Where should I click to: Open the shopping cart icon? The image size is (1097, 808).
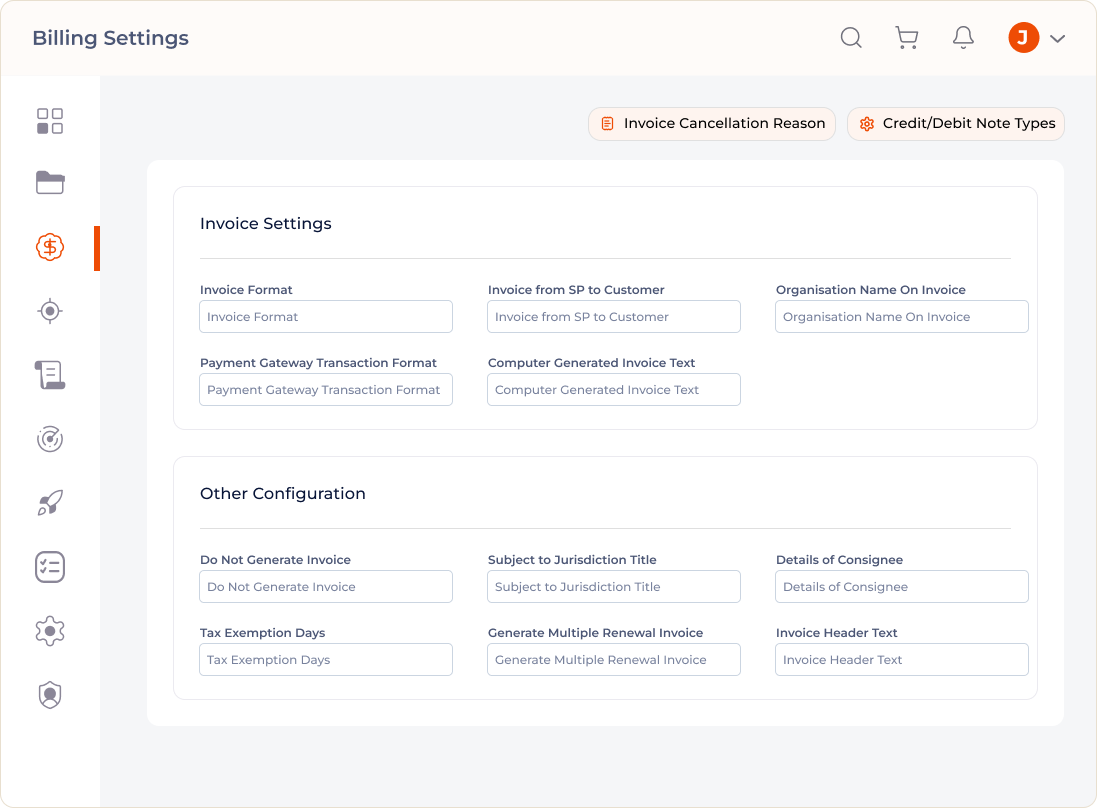point(907,38)
